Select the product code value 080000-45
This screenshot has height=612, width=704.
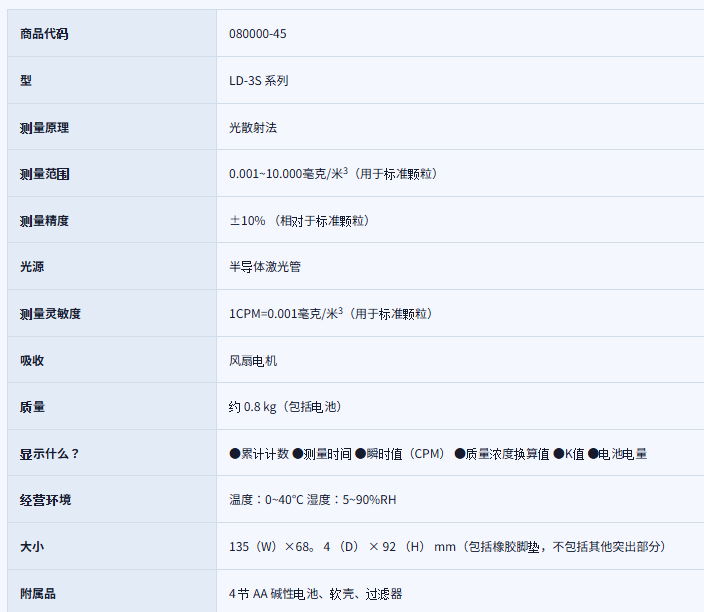click(258, 34)
